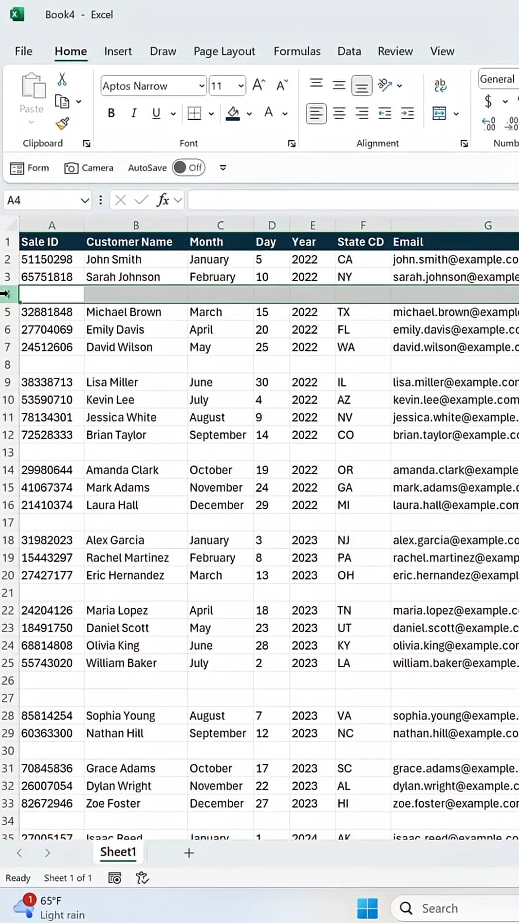
Task: Switch to the Review tab
Action: click(x=395, y=51)
